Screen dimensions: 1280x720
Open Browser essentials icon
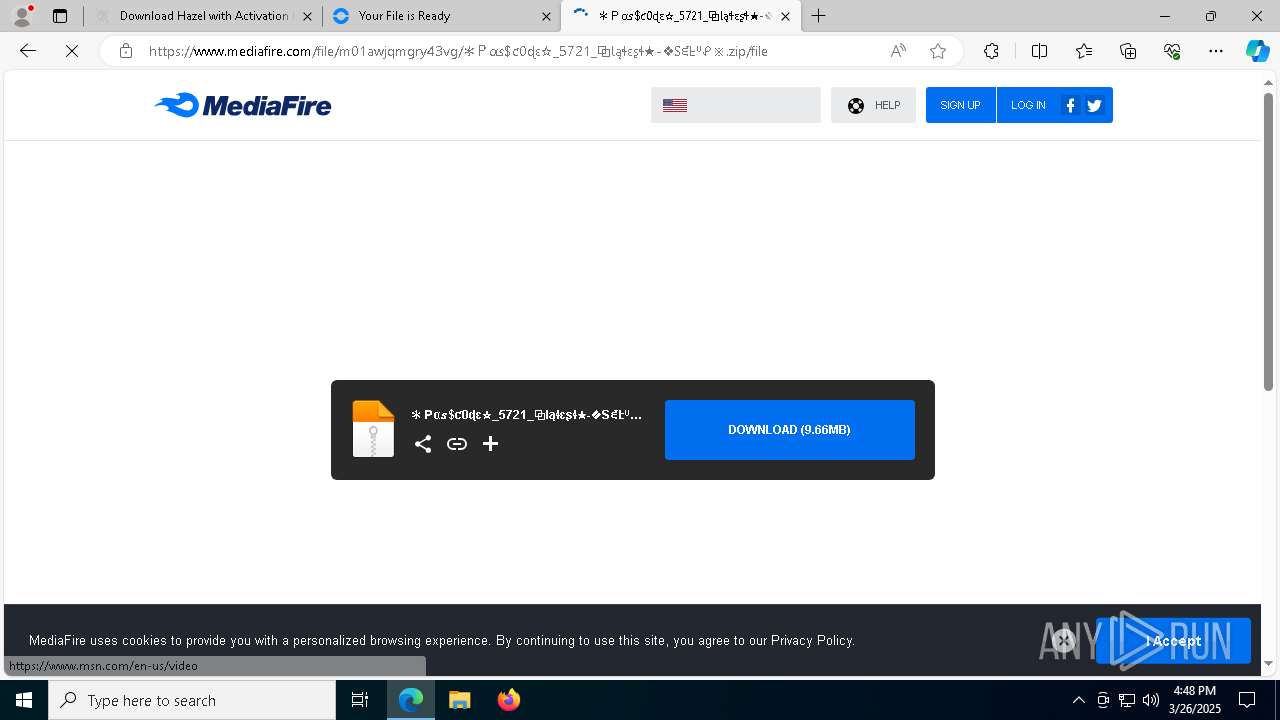coord(1172,51)
